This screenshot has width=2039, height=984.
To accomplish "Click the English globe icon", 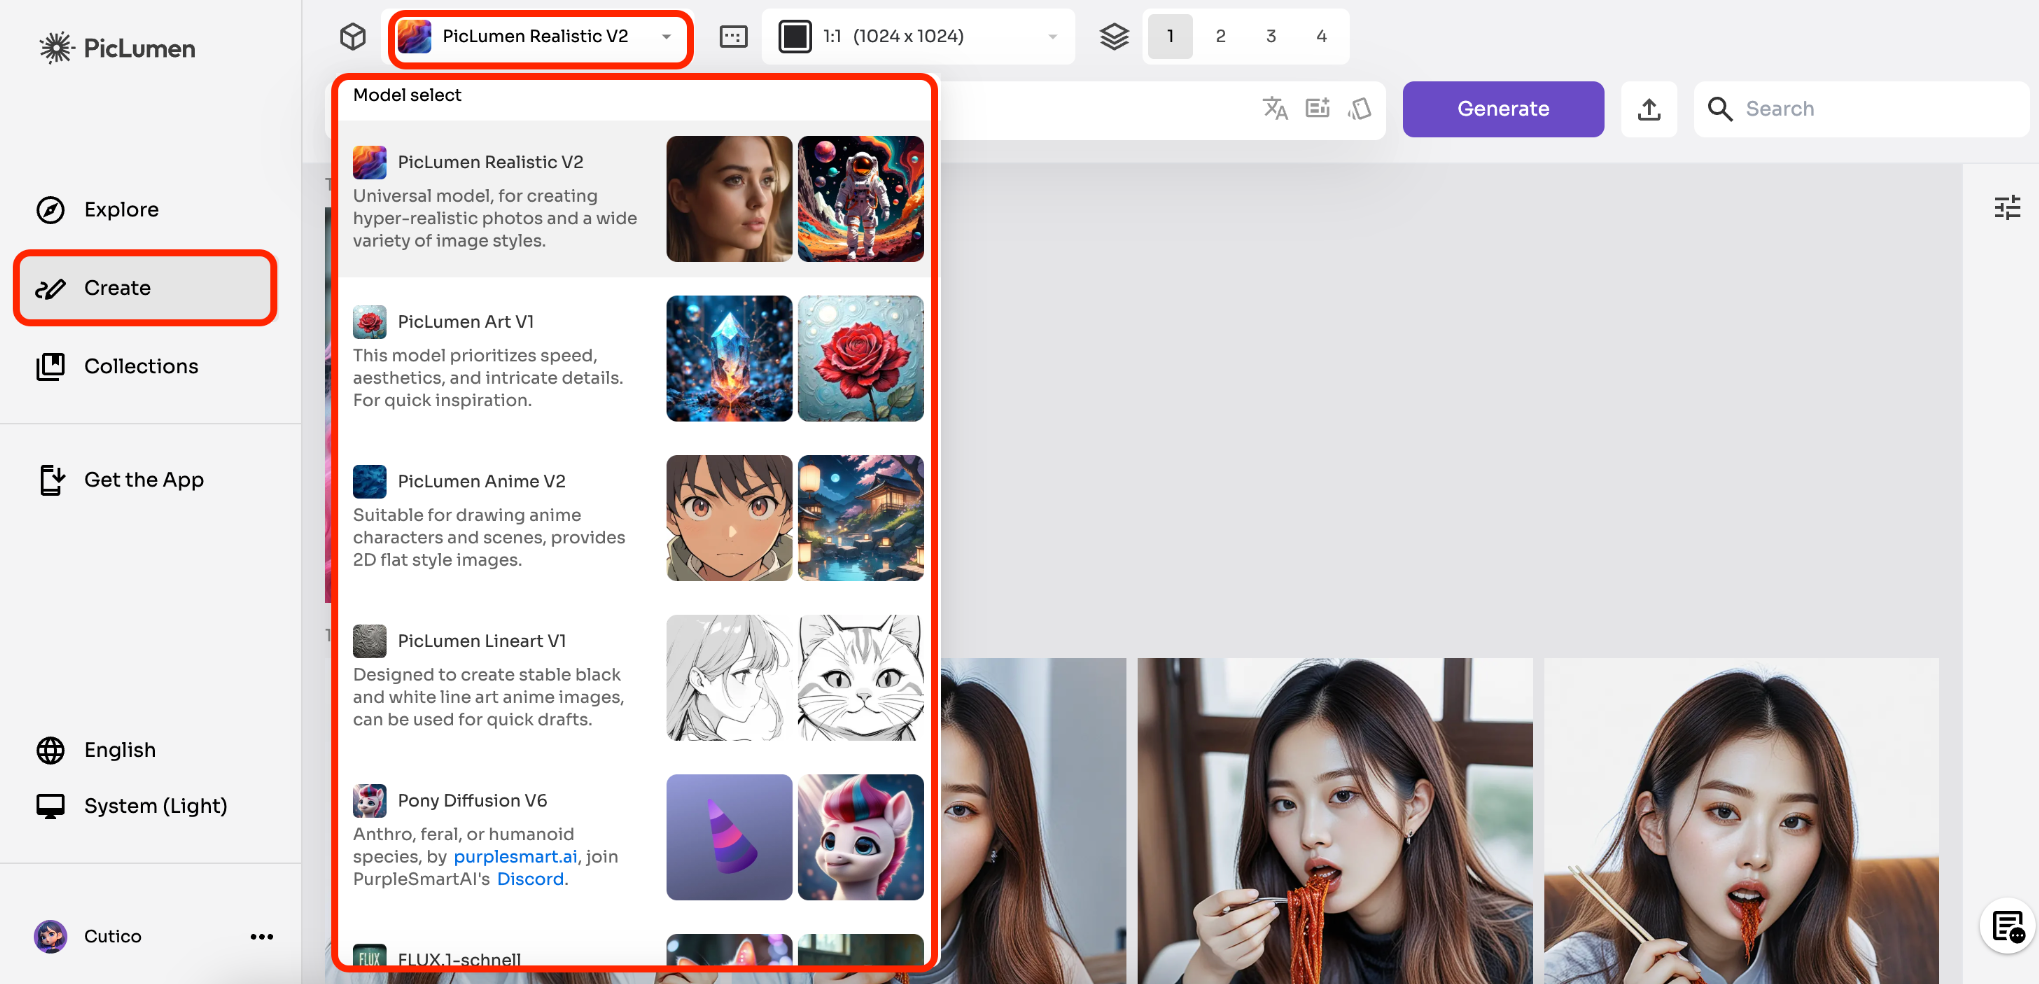I will (x=51, y=750).
